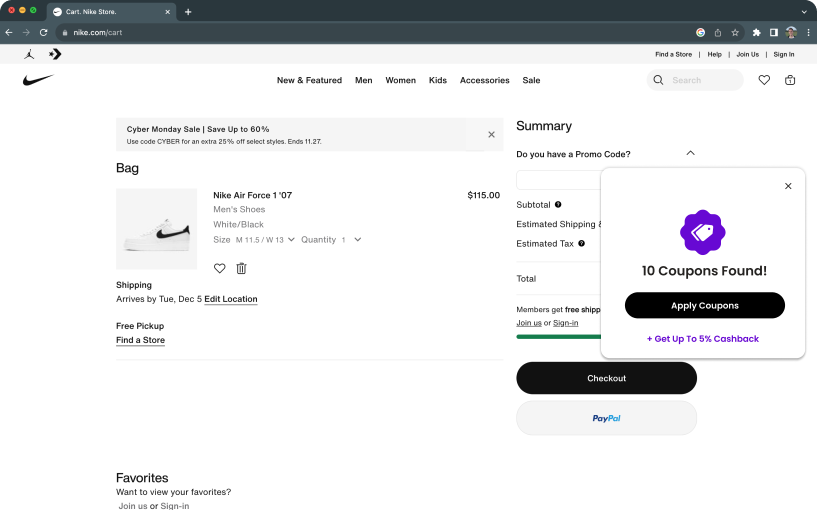Click Sign-in link under Favorites
817x510 pixels.
175,506
